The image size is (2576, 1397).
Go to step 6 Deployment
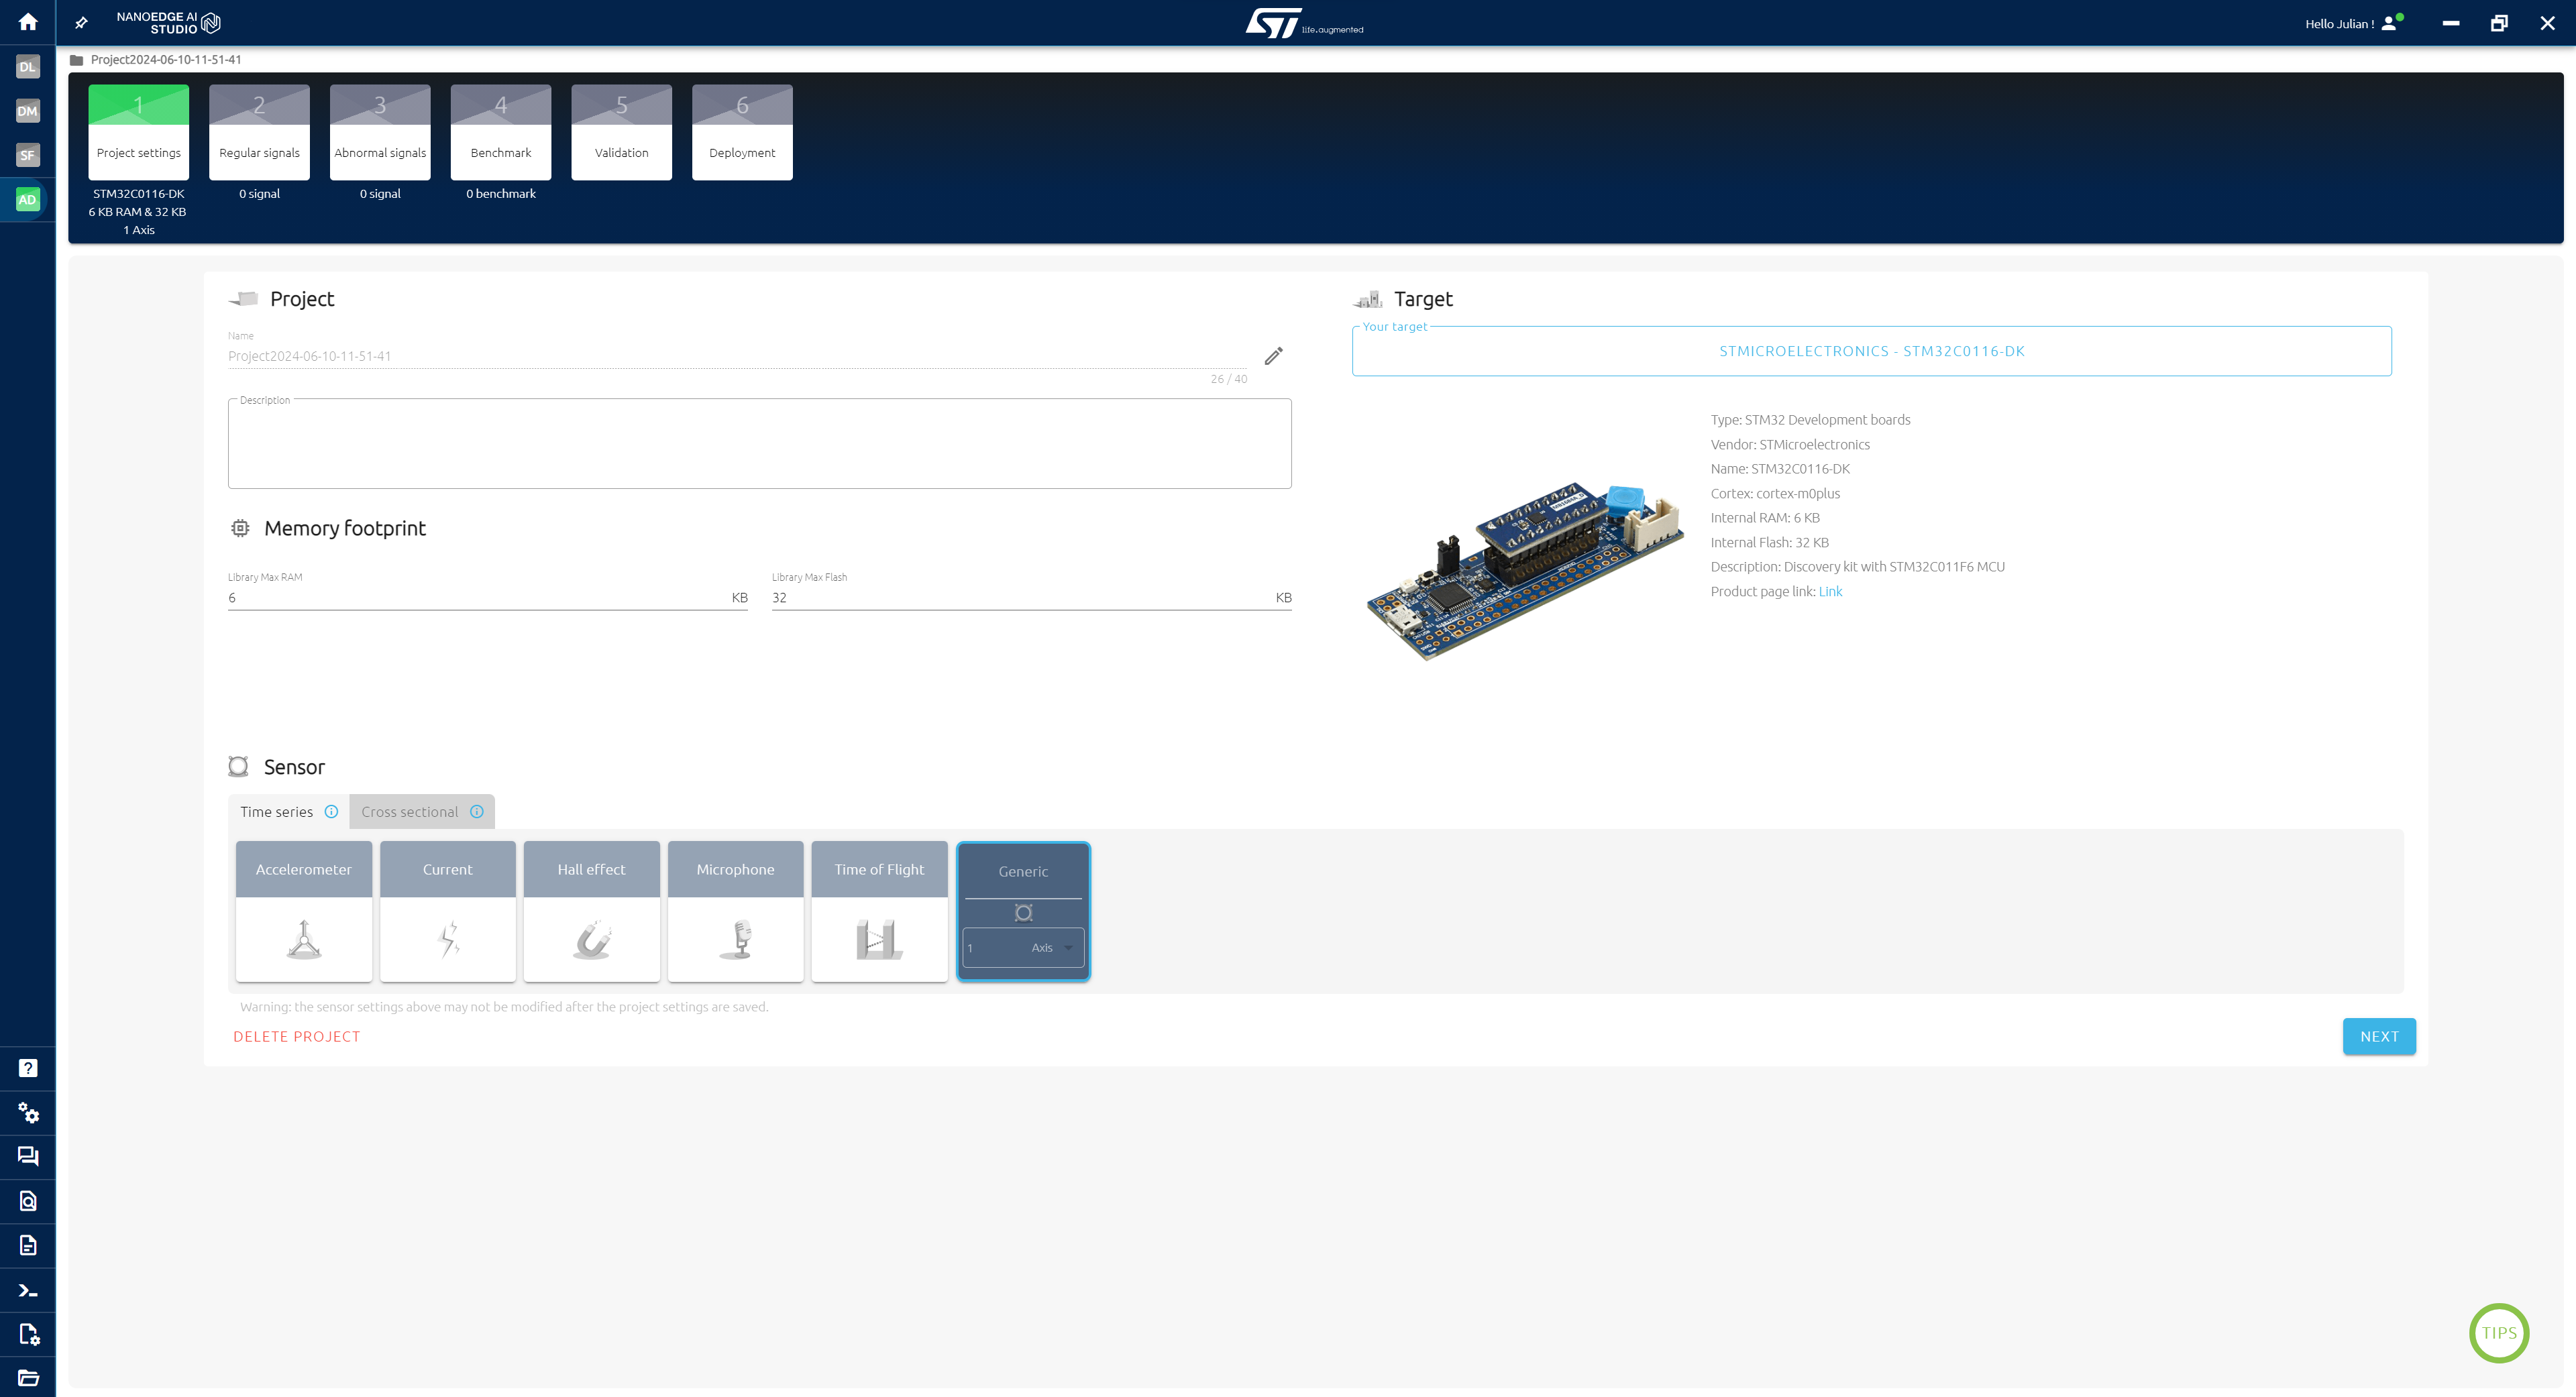[x=742, y=132]
